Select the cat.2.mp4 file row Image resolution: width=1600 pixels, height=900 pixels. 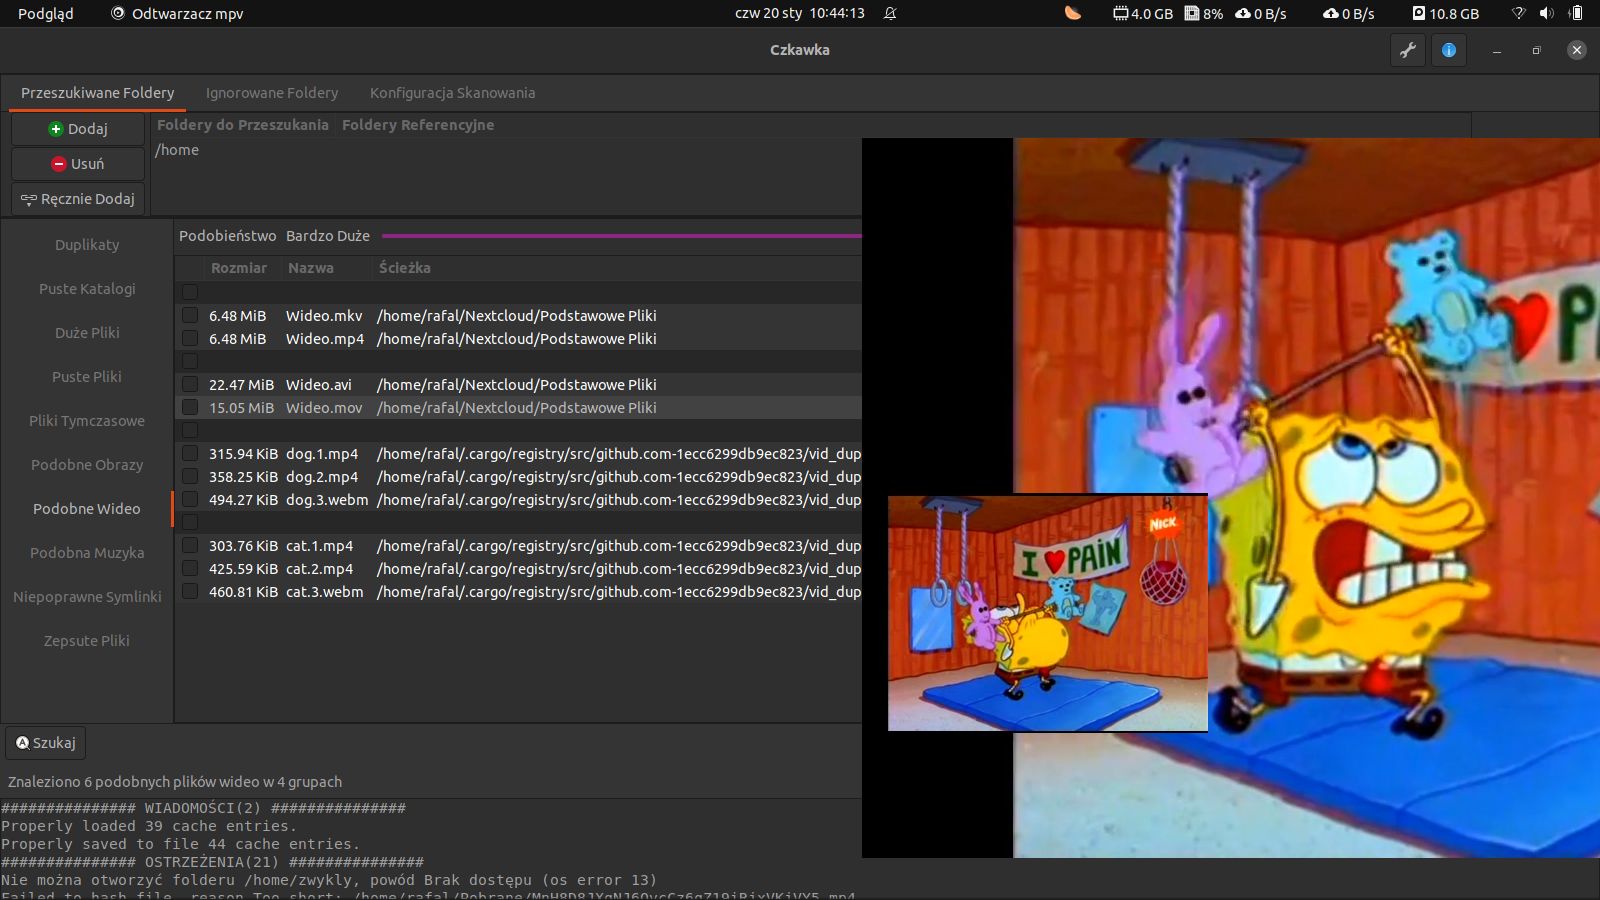click(x=519, y=568)
